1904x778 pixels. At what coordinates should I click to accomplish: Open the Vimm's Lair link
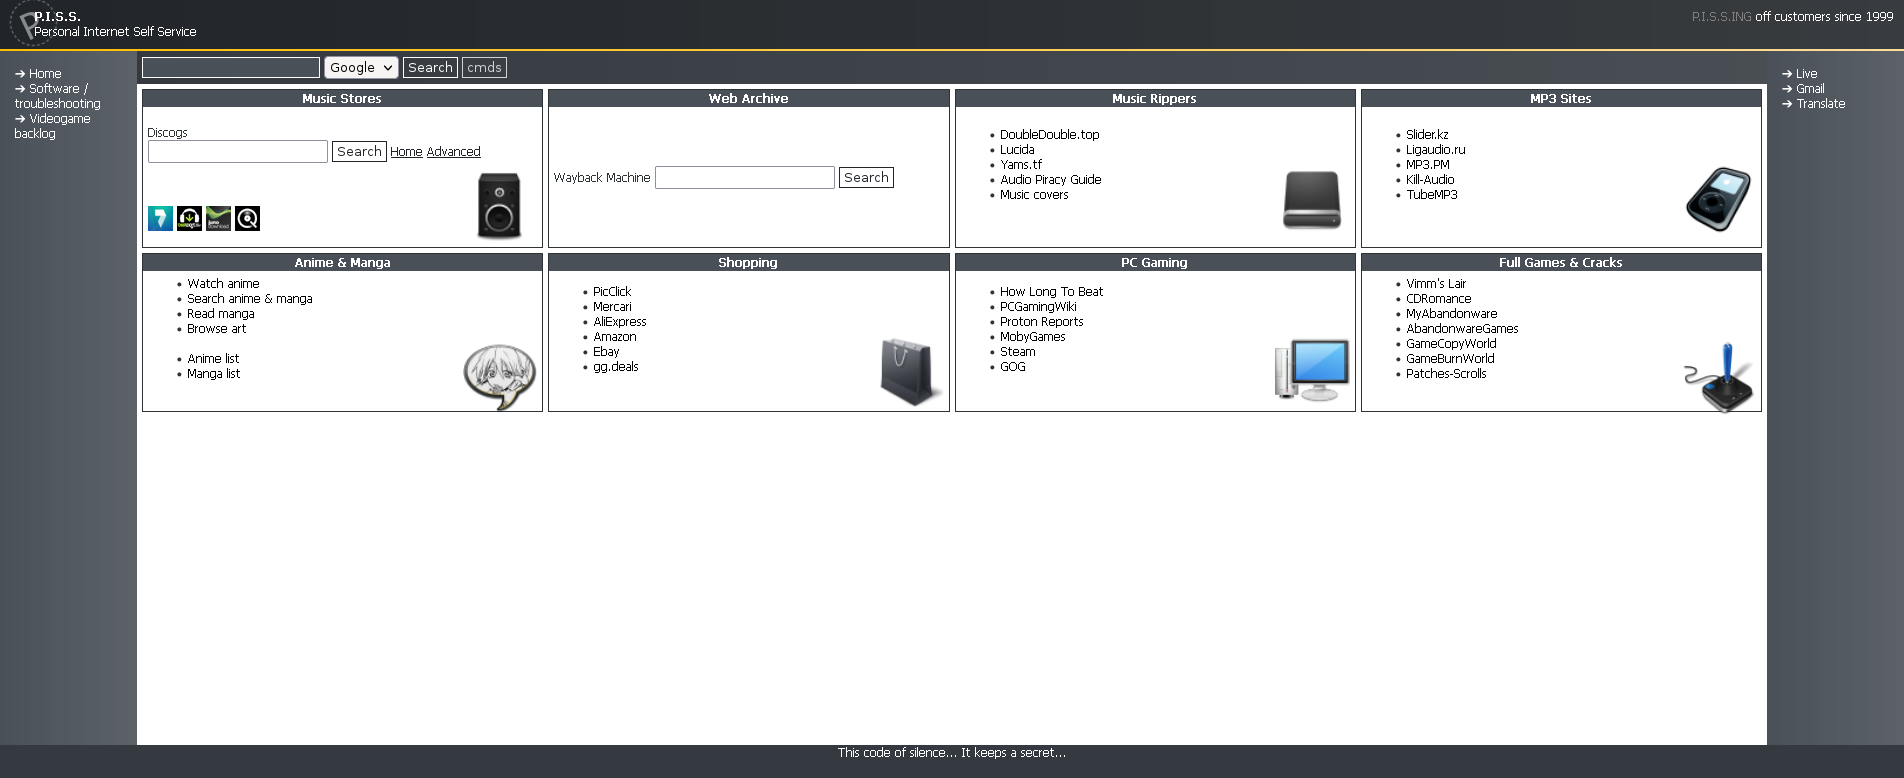tap(1435, 284)
